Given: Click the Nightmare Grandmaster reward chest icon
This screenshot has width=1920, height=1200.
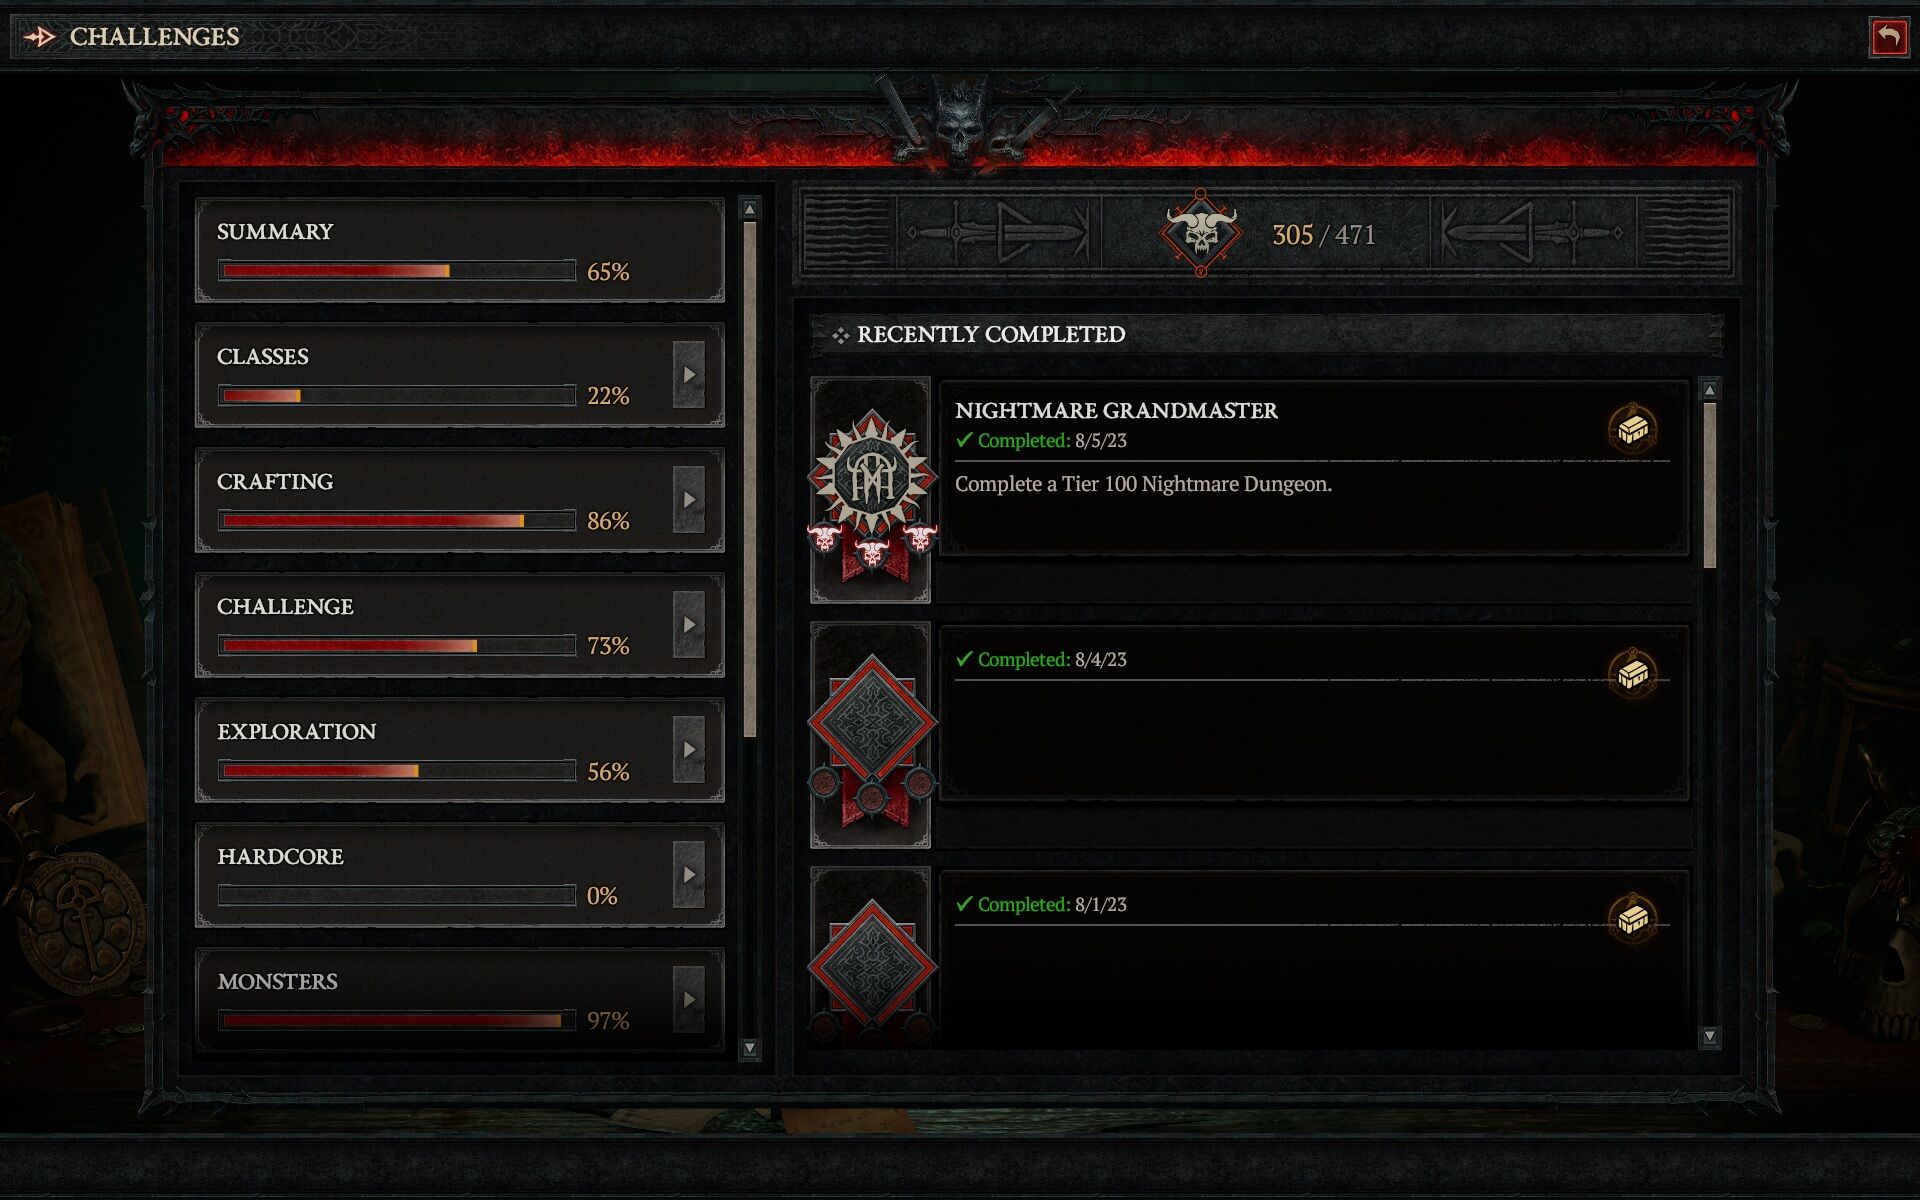Looking at the screenshot, I should (1632, 429).
